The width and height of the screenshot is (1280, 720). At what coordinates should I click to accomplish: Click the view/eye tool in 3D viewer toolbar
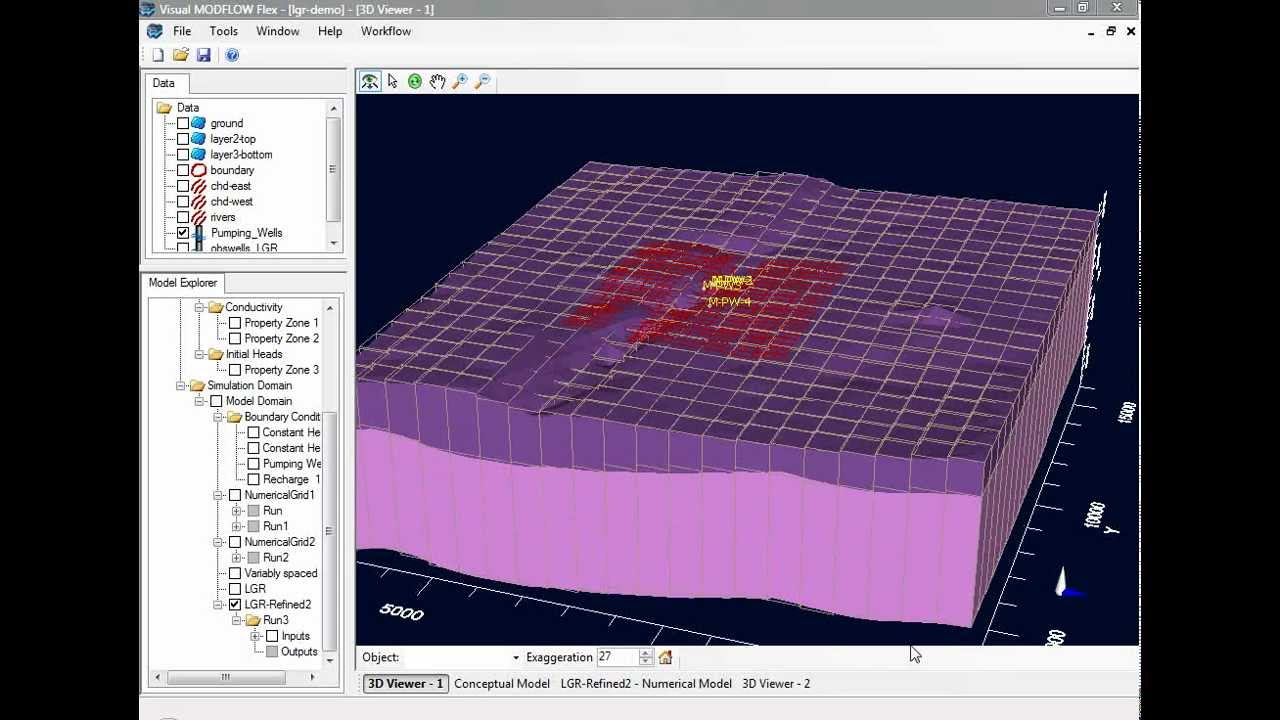coord(370,81)
